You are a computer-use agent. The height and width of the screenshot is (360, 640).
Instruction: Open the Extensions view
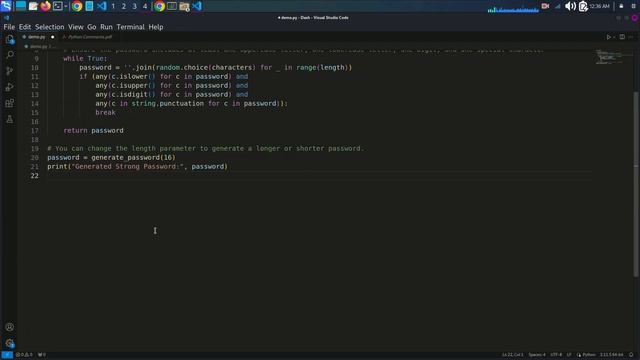[9, 103]
